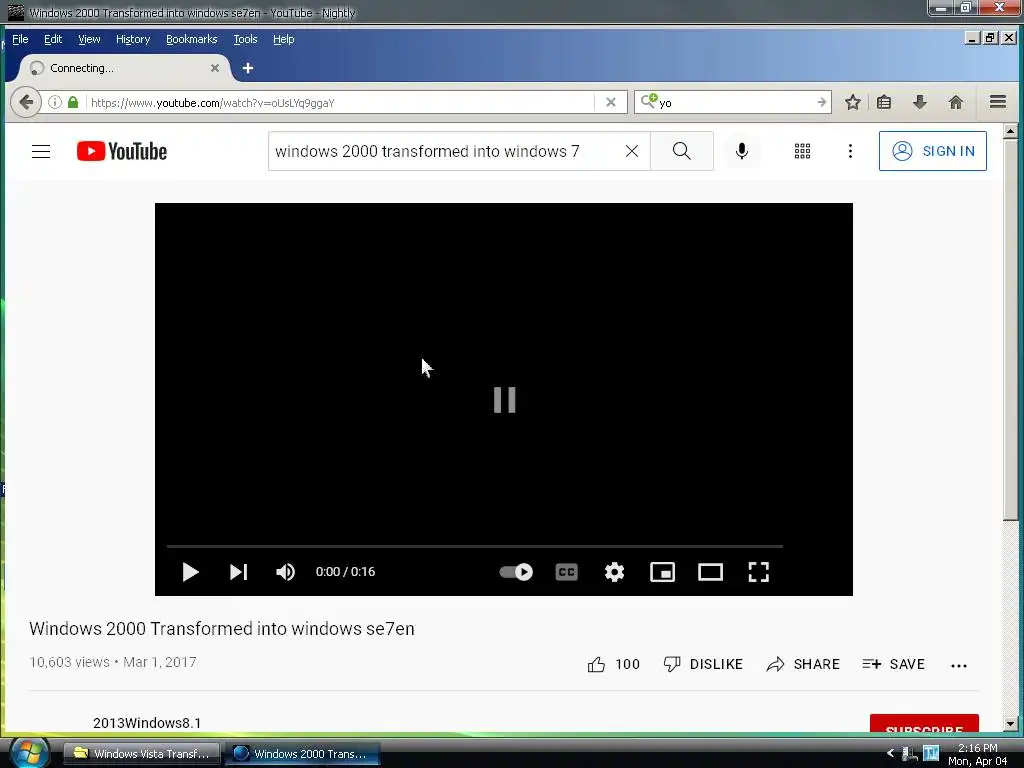Click the search go arrow

click(822, 103)
